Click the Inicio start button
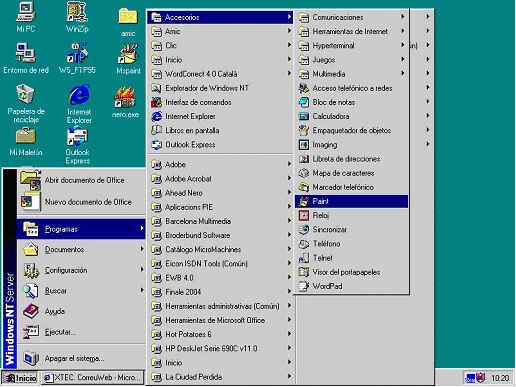516x387 pixels. pyautogui.click(x=20, y=378)
